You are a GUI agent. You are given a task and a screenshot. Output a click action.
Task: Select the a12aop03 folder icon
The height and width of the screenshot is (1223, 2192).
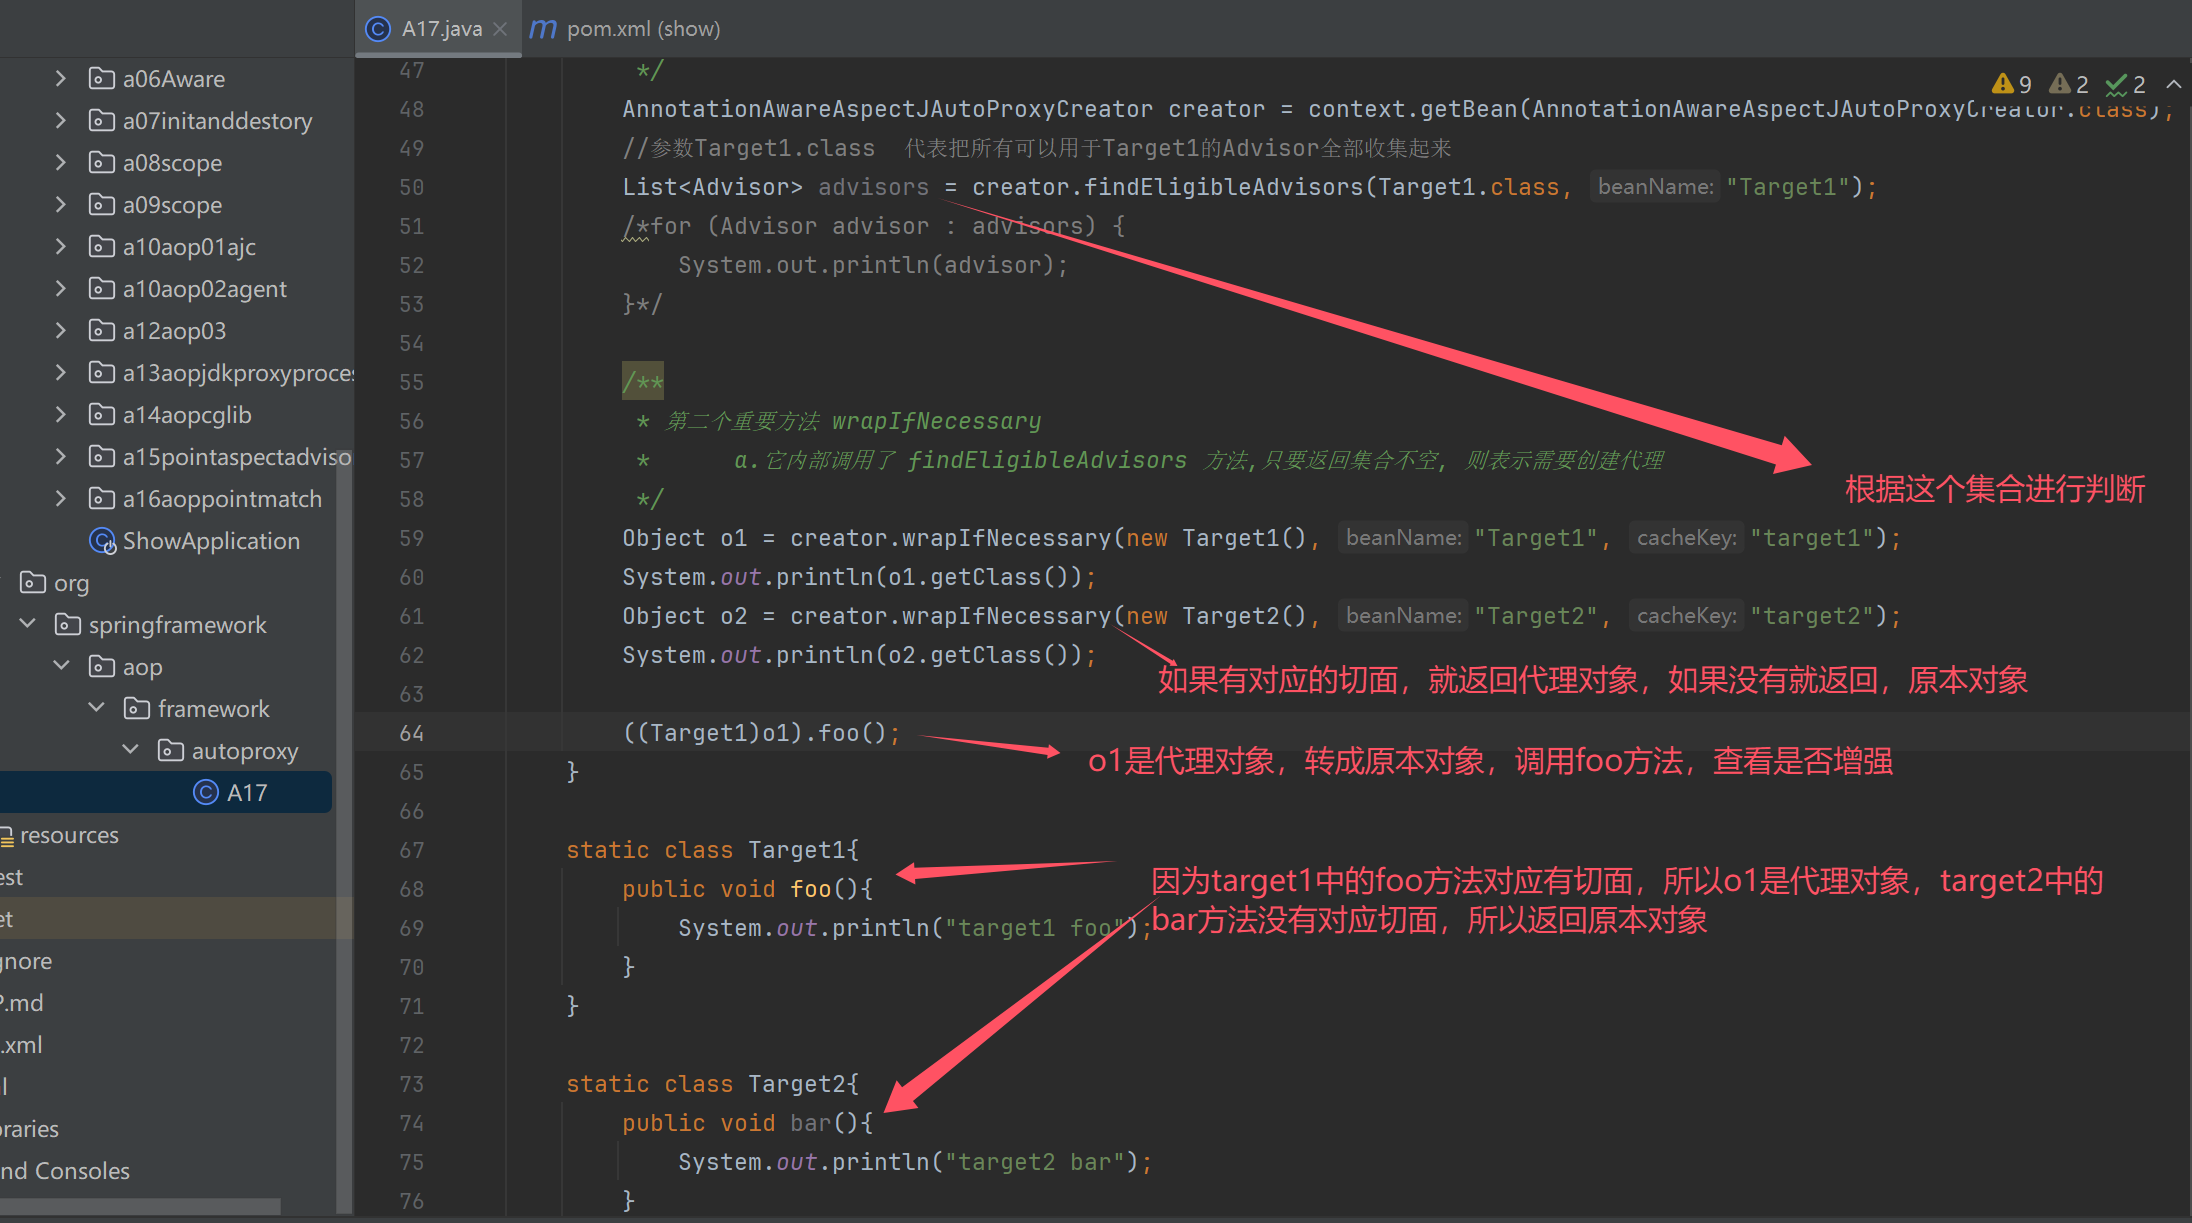[x=101, y=330]
